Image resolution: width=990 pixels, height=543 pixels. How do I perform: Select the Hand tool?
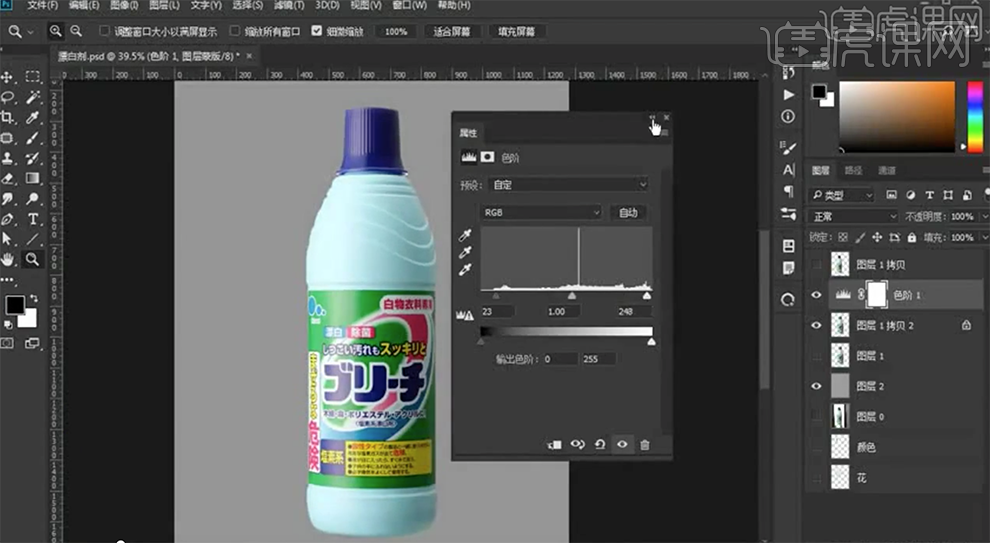[8, 259]
